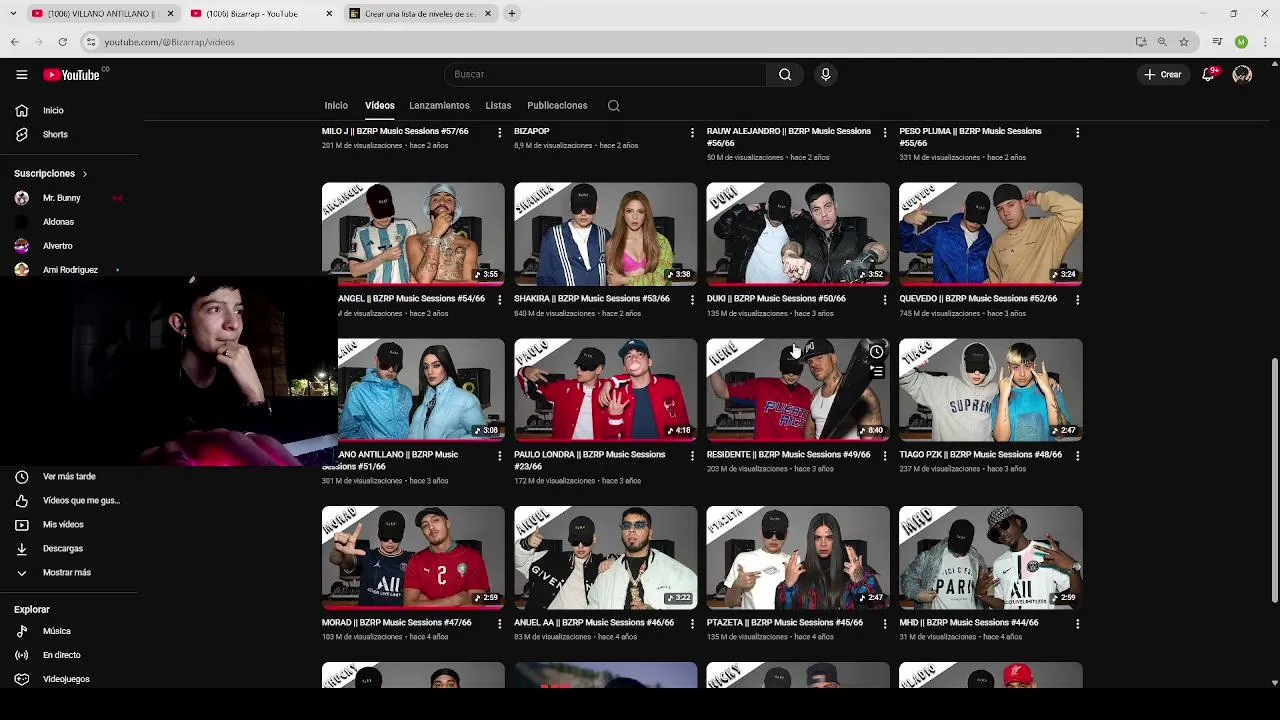
Task: Open DUKI BZRP Music Sessions title
Action: pyautogui.click(x=776, y=299)
